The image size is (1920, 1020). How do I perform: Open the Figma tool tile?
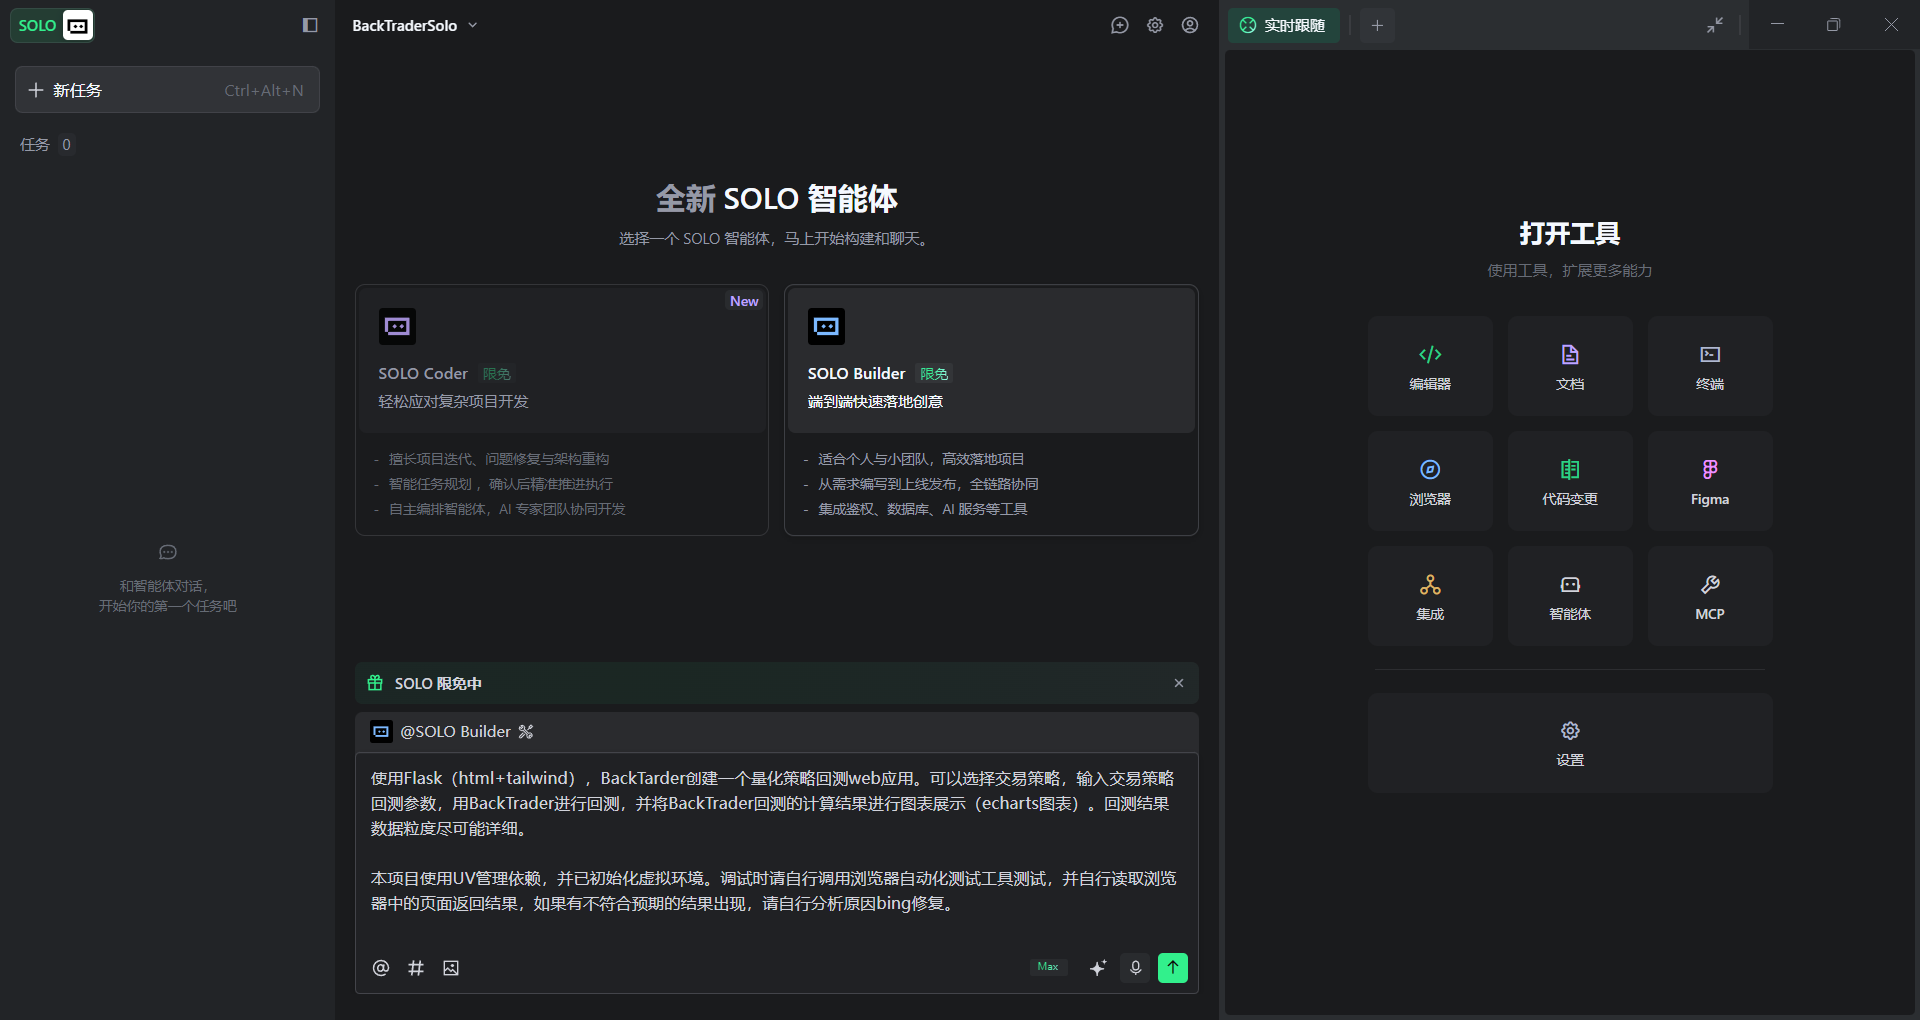tap(1710, 481)
